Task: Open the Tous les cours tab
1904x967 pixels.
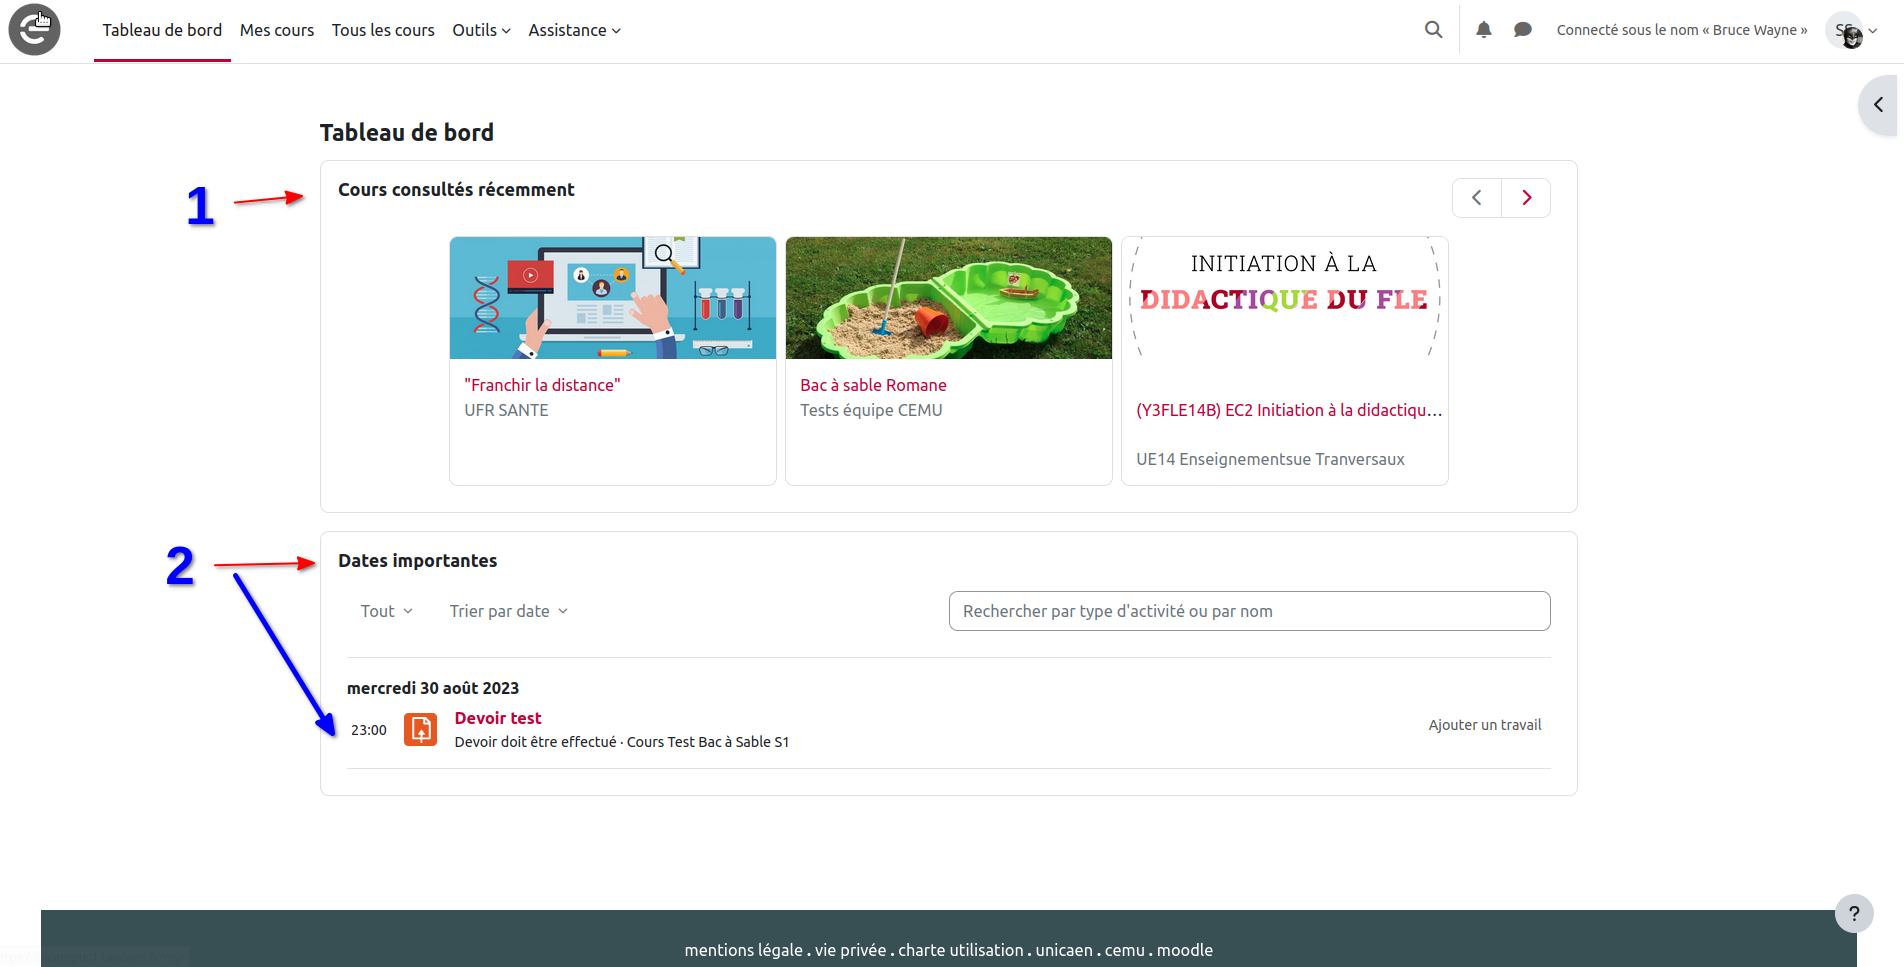Action: click(383, 30)
